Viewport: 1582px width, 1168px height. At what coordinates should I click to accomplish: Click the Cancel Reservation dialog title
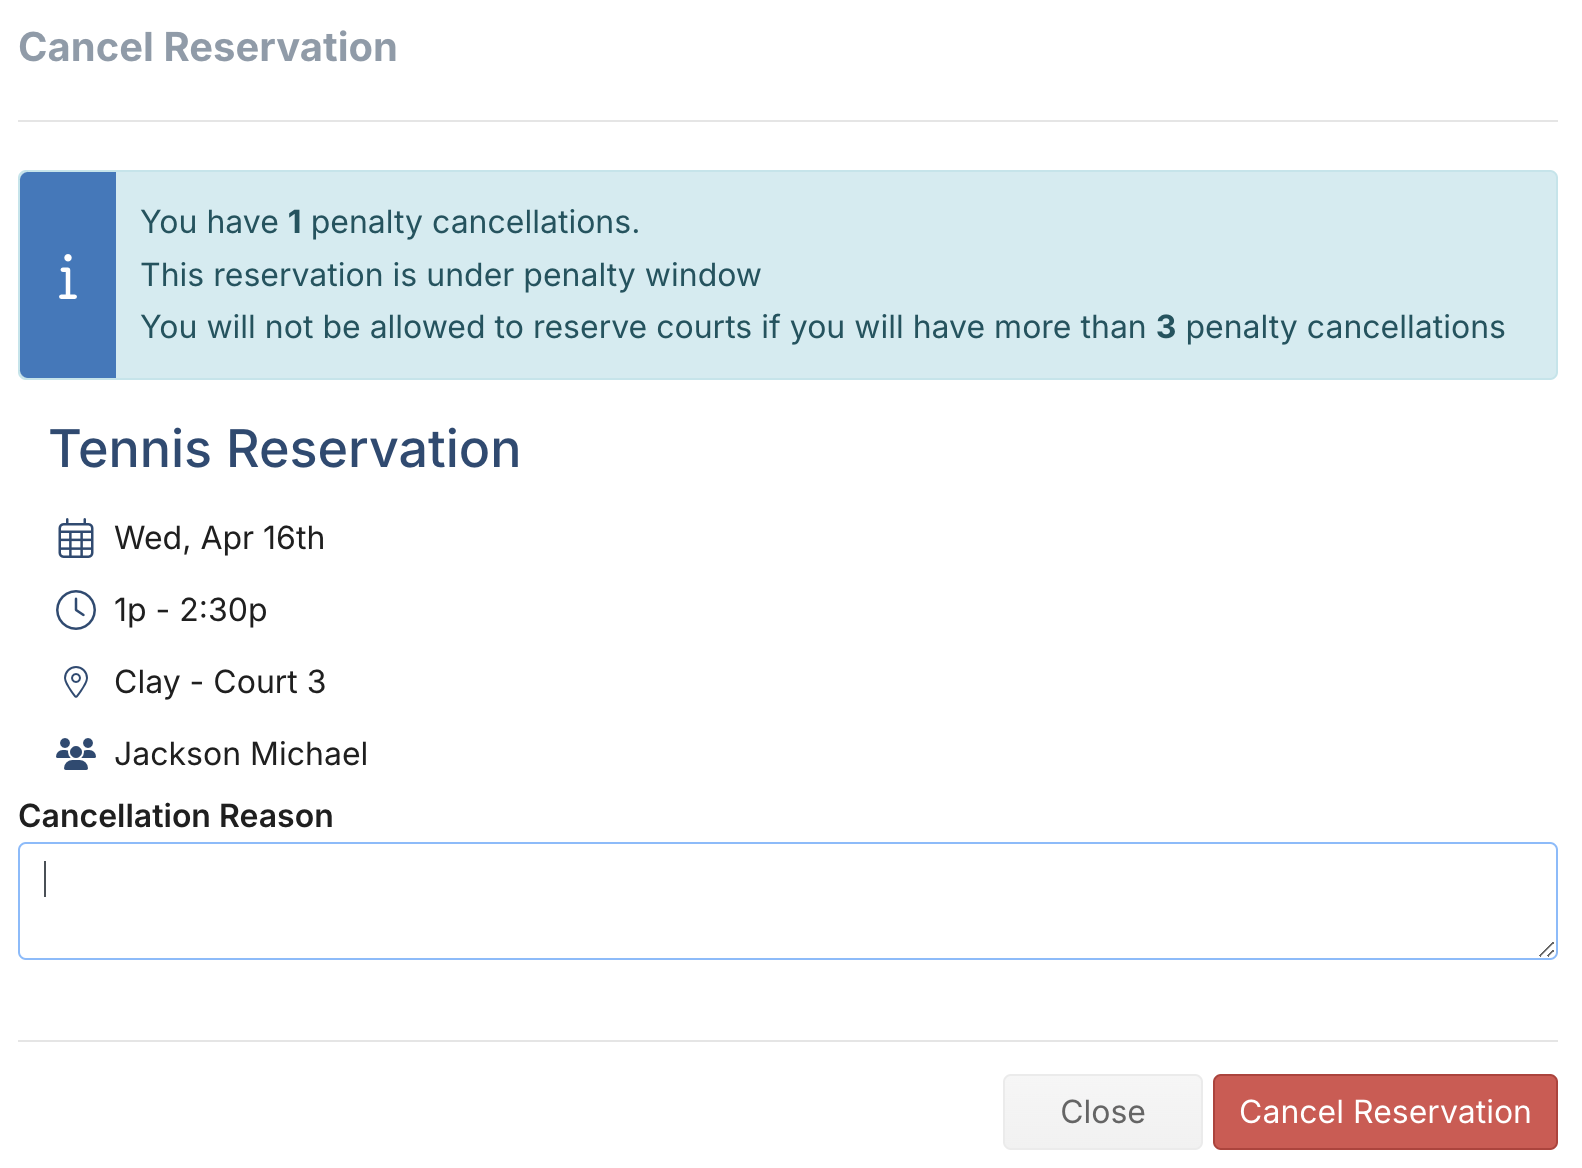(208, 47)
